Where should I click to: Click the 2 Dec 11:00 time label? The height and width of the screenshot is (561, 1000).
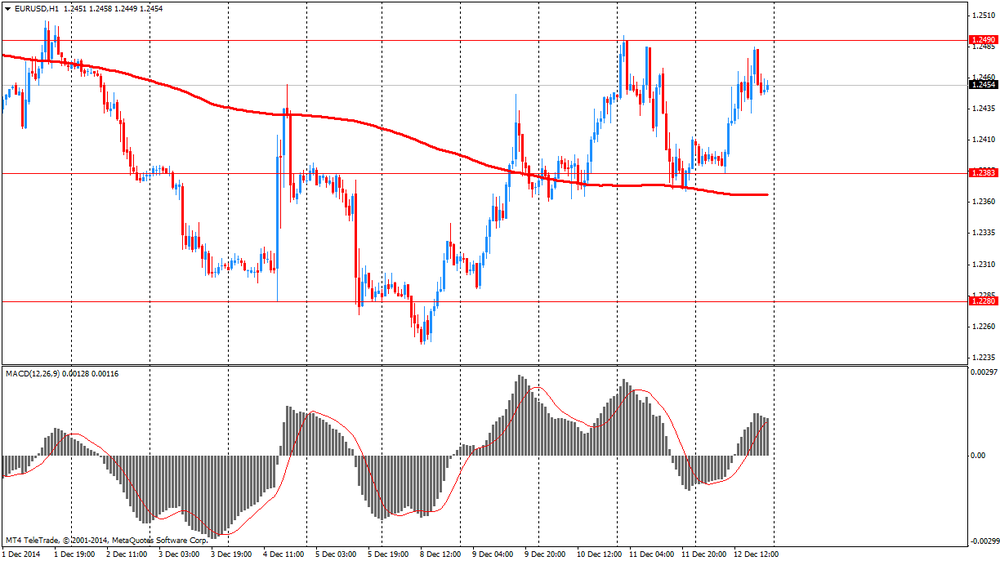[127, 554]
